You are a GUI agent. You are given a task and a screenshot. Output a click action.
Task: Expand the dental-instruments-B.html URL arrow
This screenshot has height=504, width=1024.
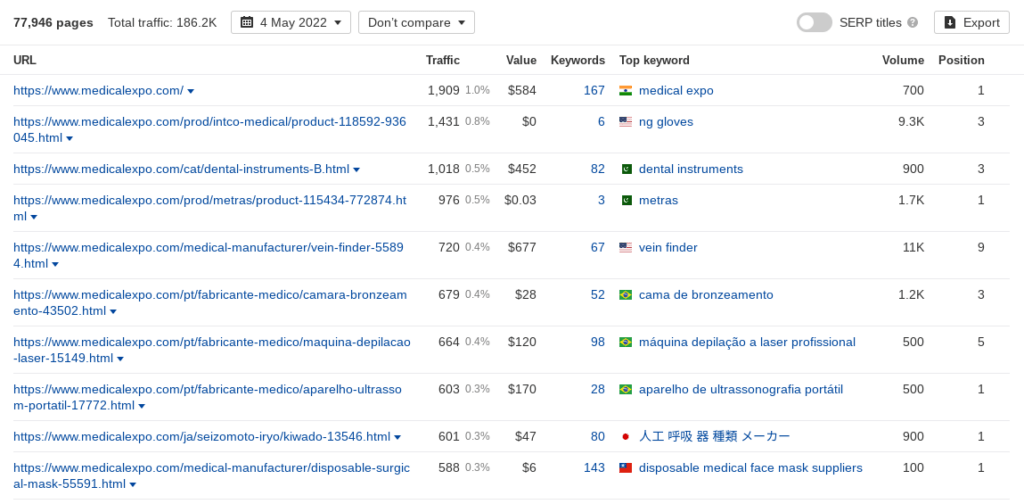point(357,170)
